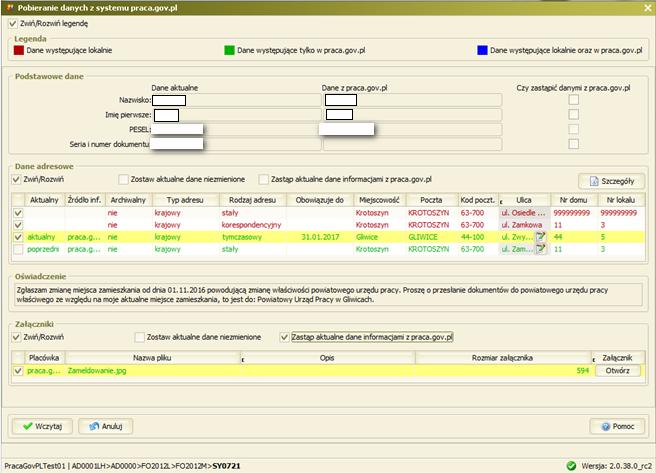
Task: Open the Szczegóły details button
Action: [x=611, y=181]
